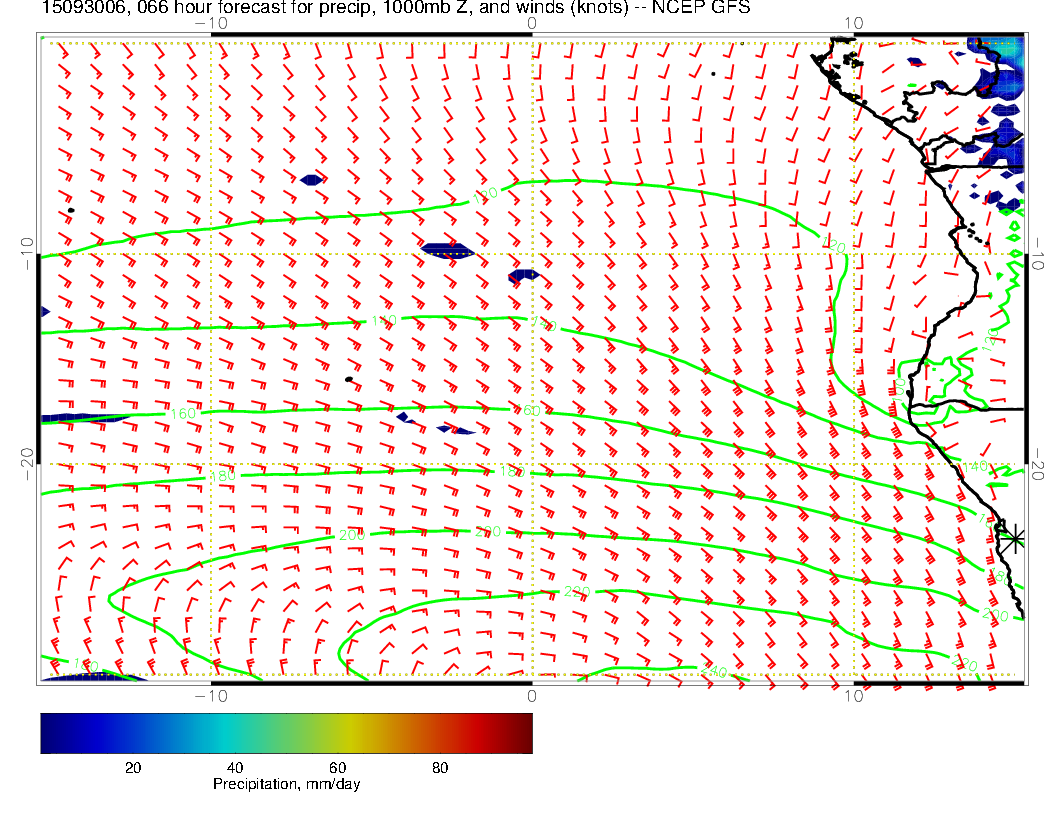Click the "40" tick label under colorbar
The image size is (1056, 816).
point(234,768)
